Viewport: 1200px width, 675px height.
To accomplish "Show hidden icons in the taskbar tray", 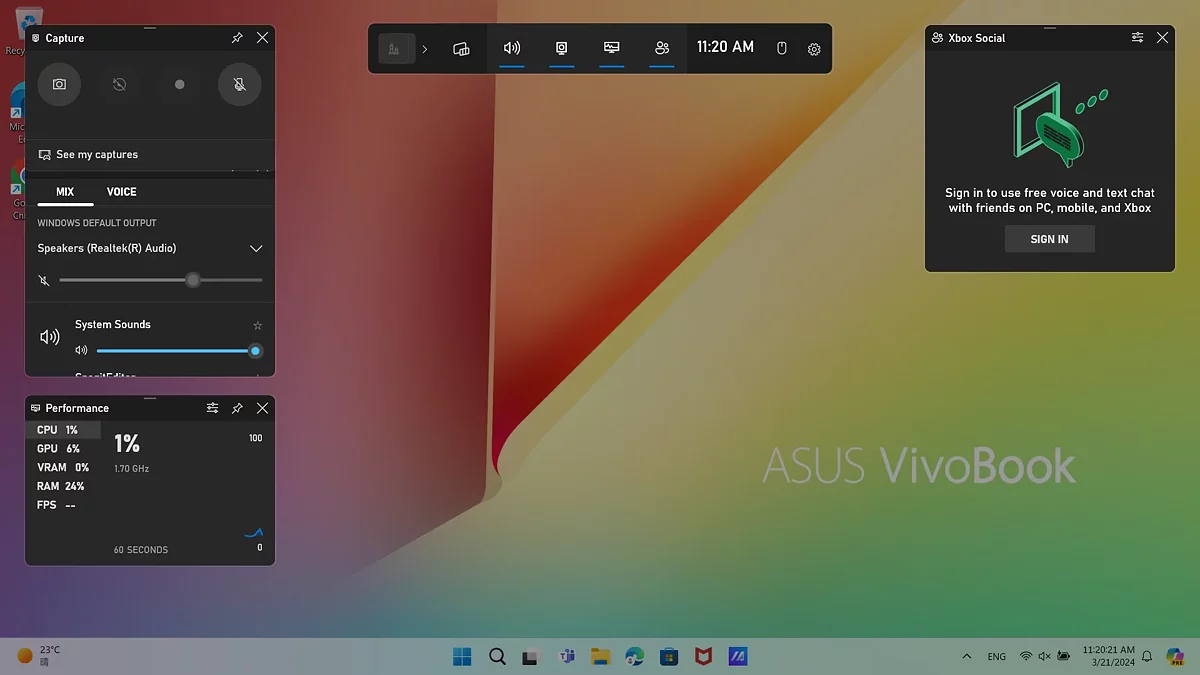I will pos(966,657).
